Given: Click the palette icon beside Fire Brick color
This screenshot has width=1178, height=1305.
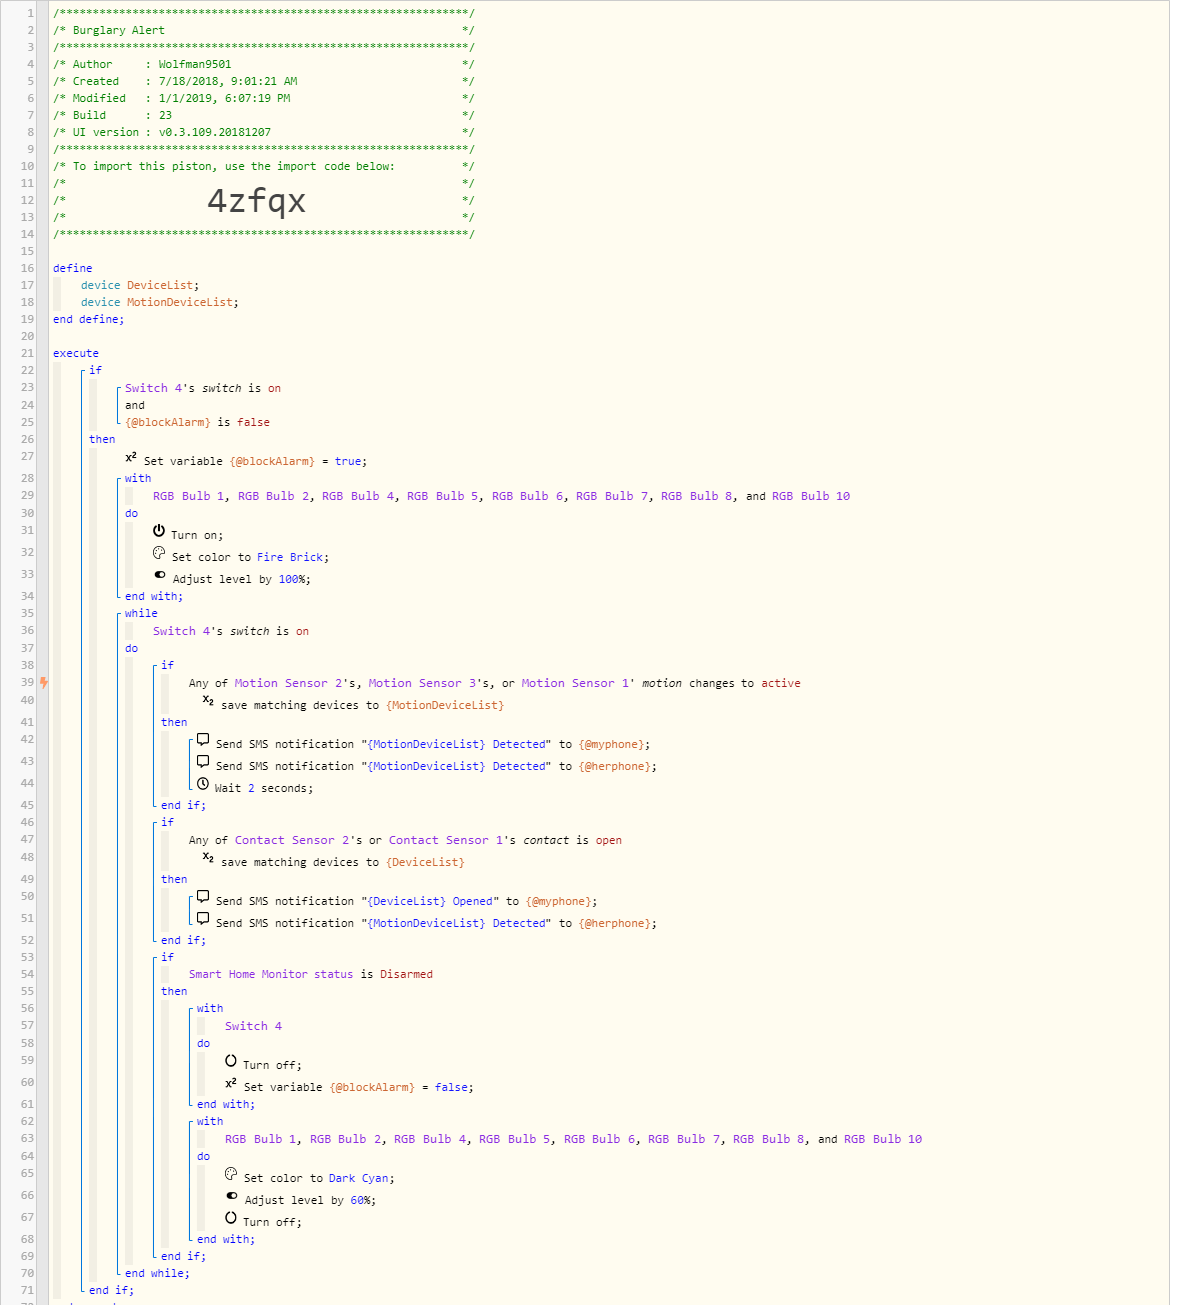Looking at the screenshot, I should click(x=159, y=553).
